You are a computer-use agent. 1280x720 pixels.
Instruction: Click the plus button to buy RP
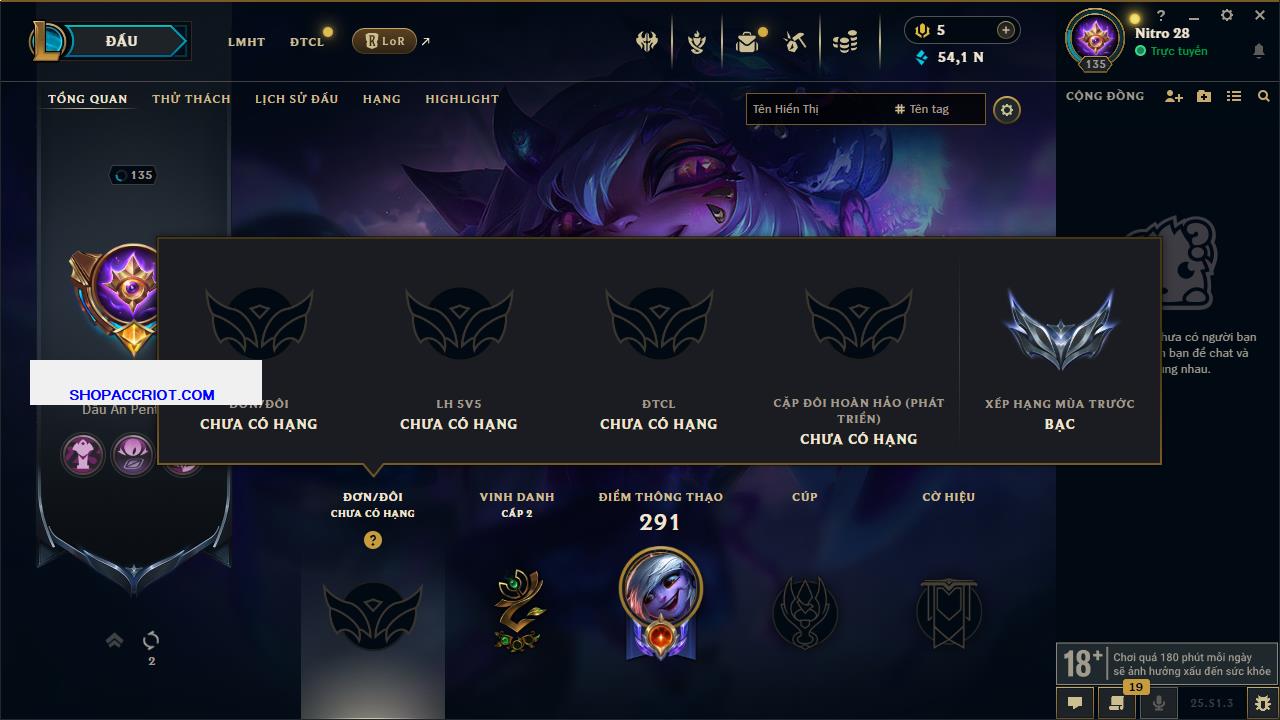click(1005, 30)
